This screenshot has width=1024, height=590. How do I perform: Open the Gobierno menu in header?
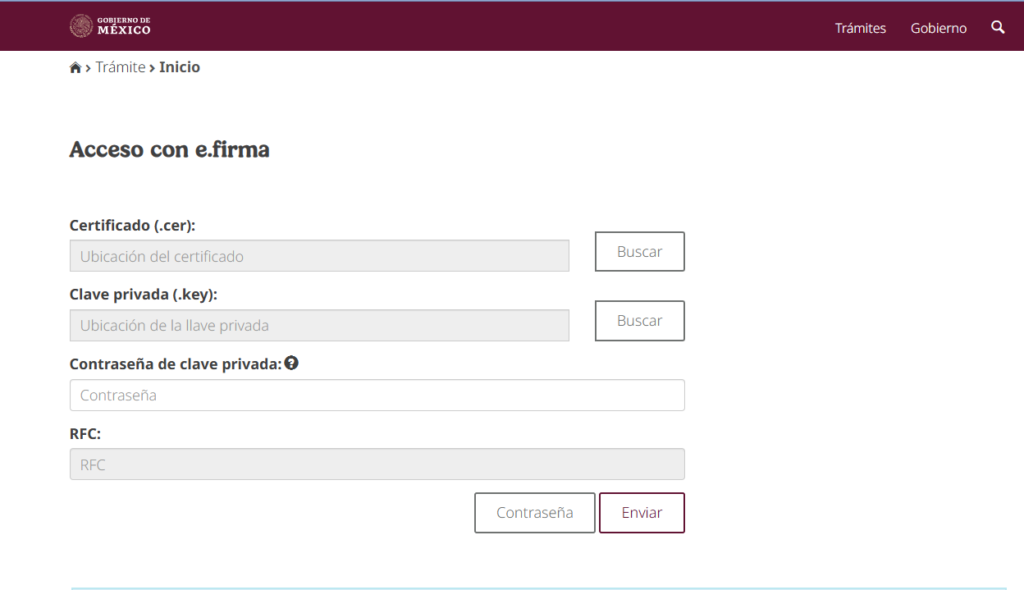[938, 28]
